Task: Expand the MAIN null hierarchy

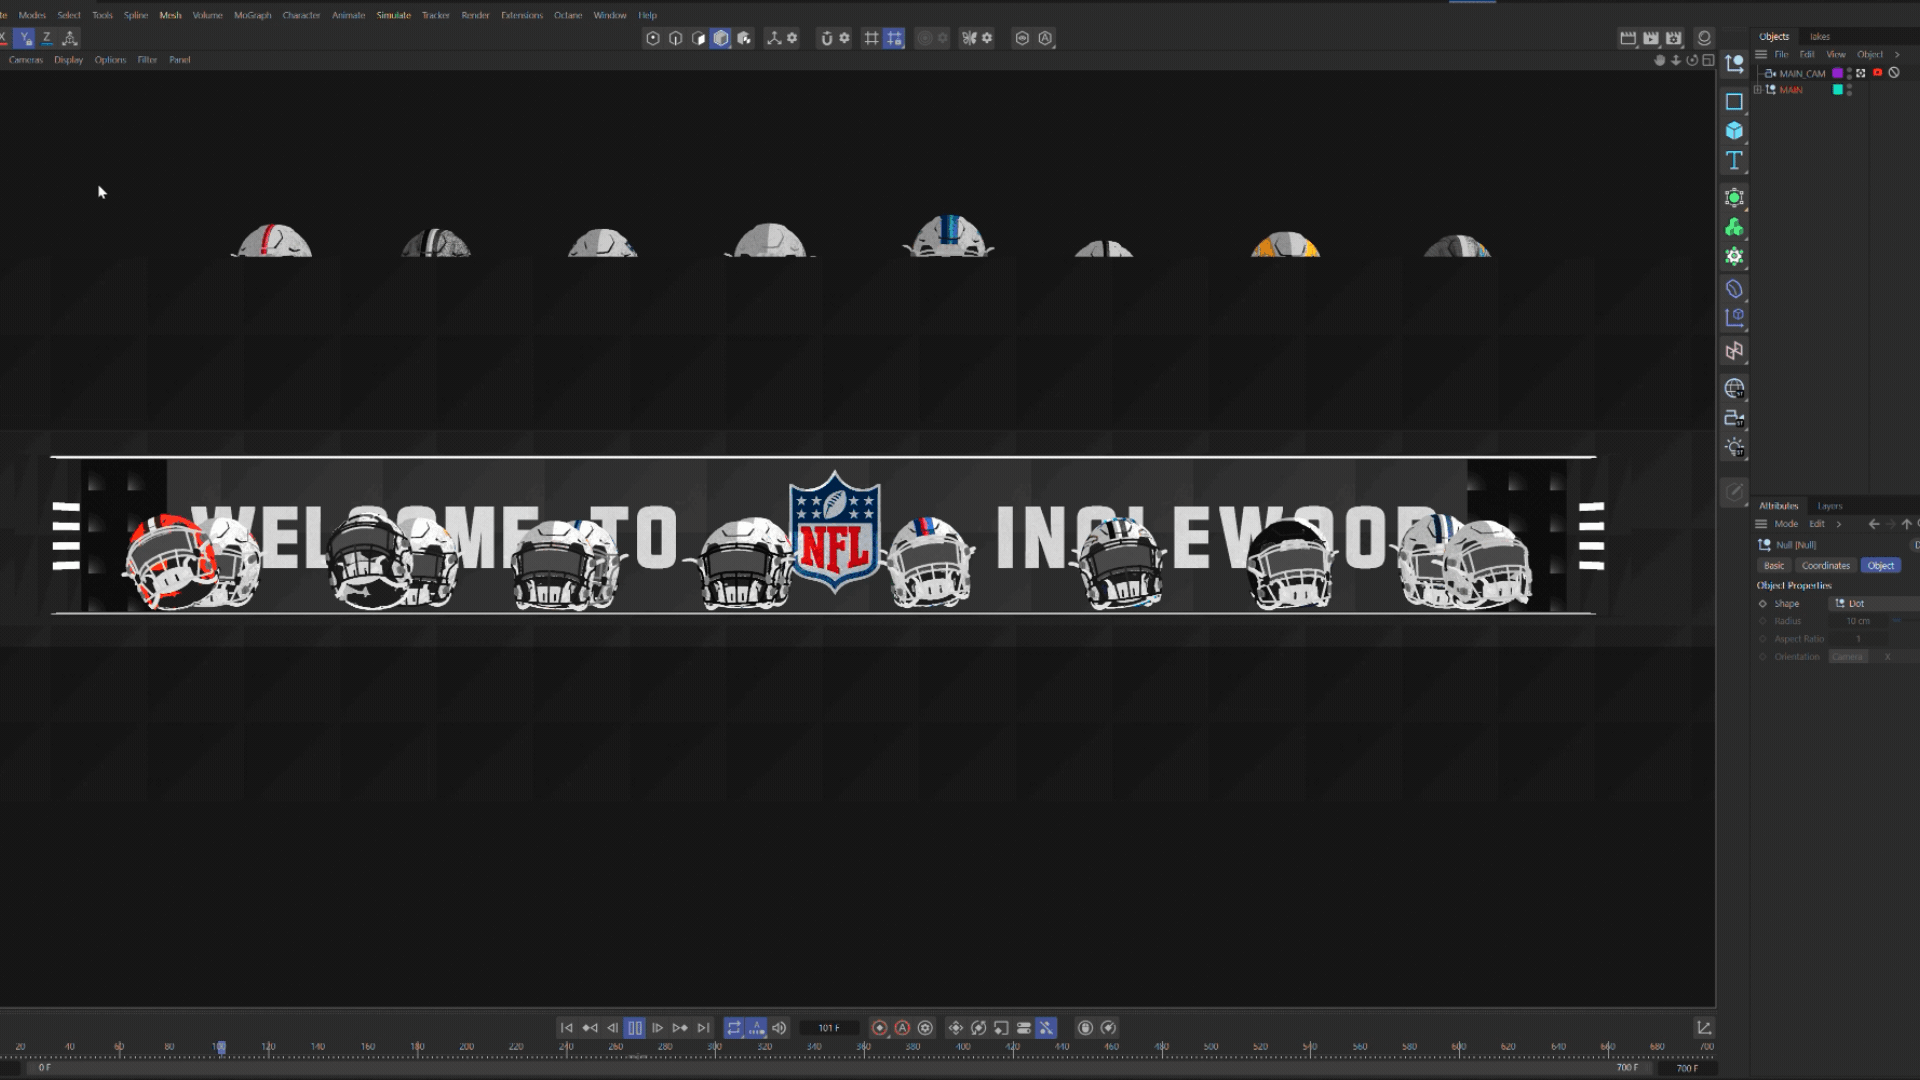Action: tap(1758, 90)
